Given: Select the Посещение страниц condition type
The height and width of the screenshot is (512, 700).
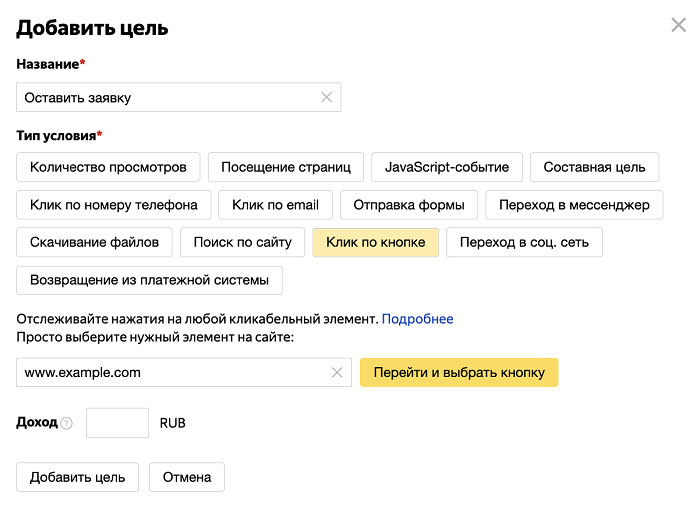Looking at the screenshot, I should [x=286, y=167].
